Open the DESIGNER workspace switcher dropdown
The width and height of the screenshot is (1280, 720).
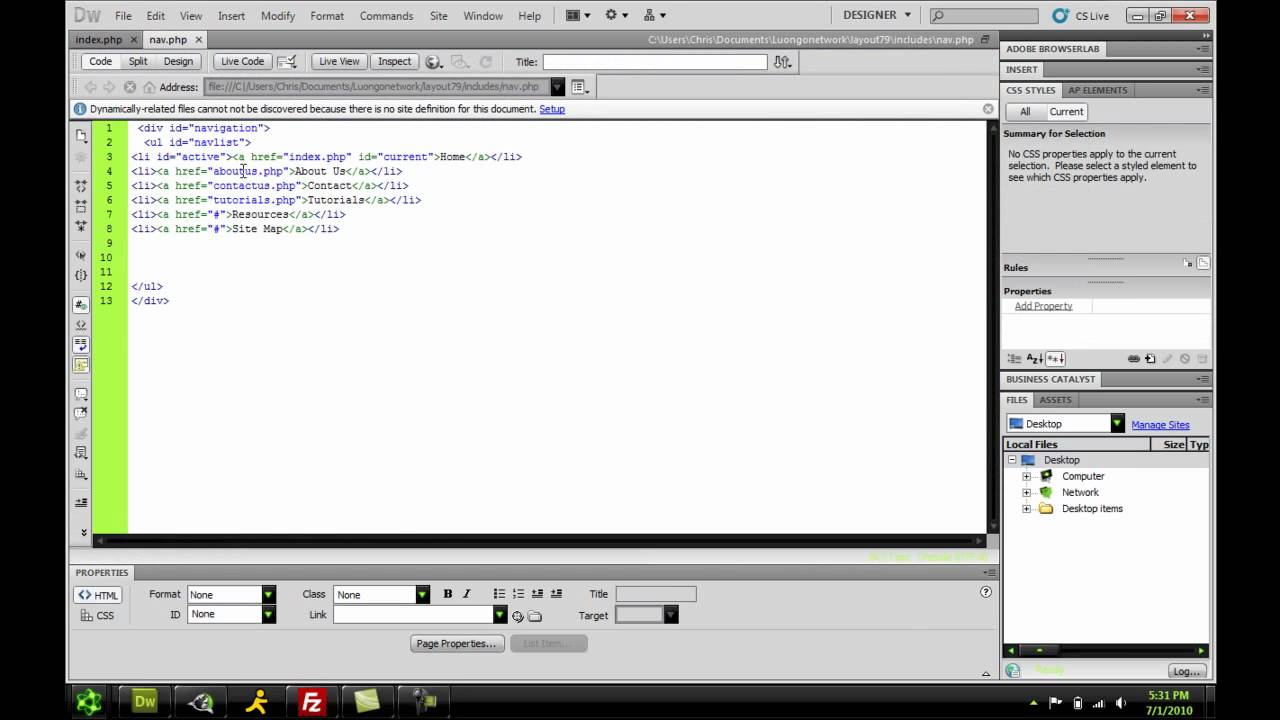click(x=877, y=15)
